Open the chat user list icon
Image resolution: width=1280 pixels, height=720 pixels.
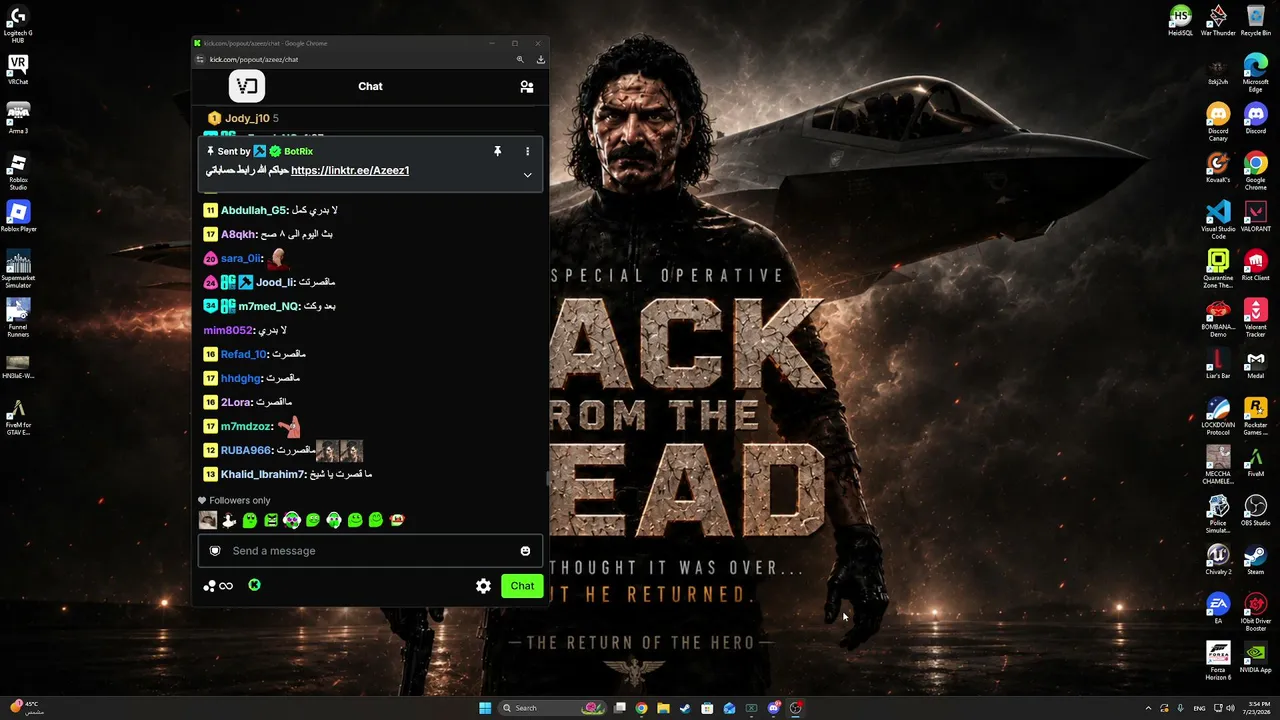tap(527, 87)
